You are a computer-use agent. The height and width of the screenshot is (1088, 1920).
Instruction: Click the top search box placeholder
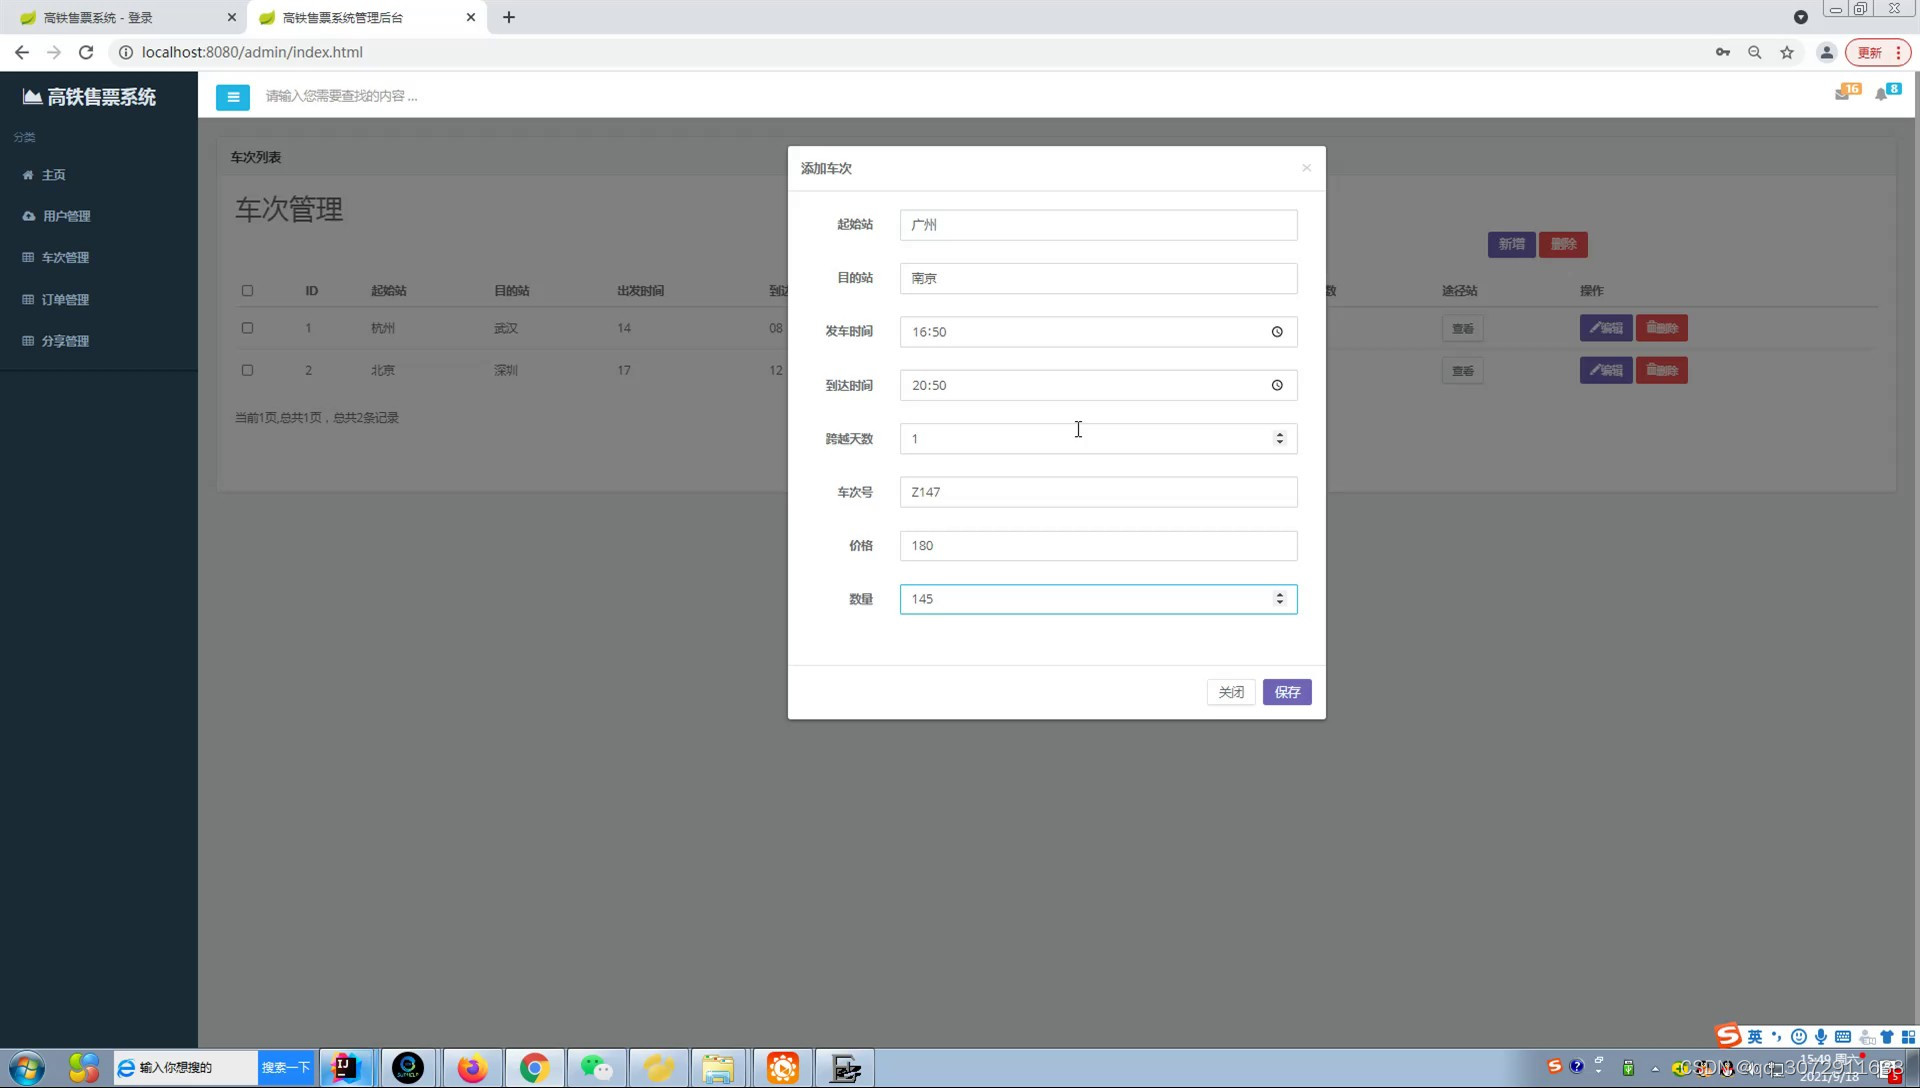pos(341,96)
